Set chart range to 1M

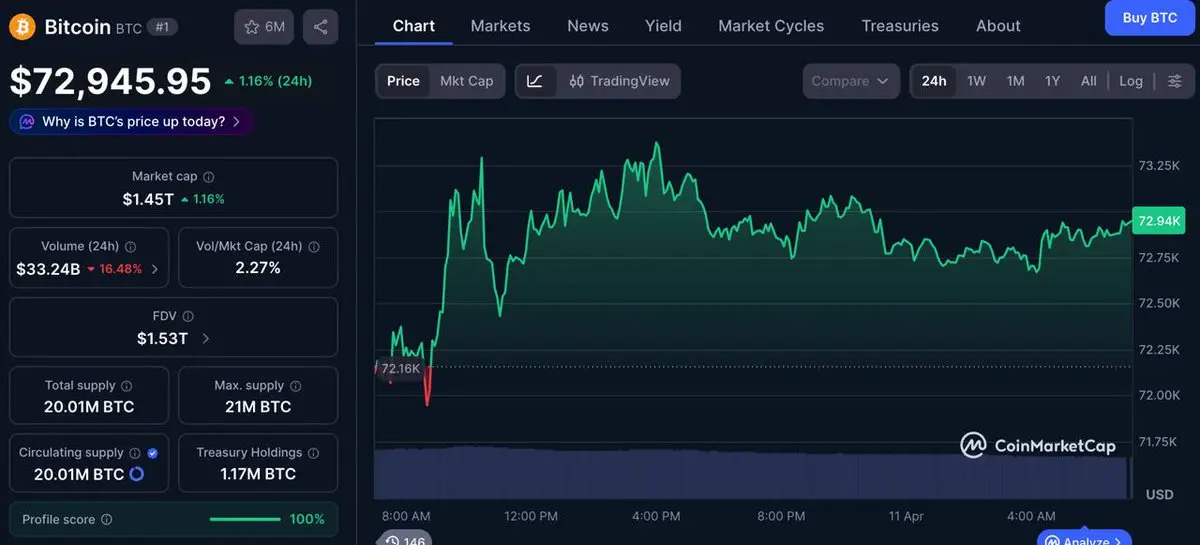pos(1016,81)
